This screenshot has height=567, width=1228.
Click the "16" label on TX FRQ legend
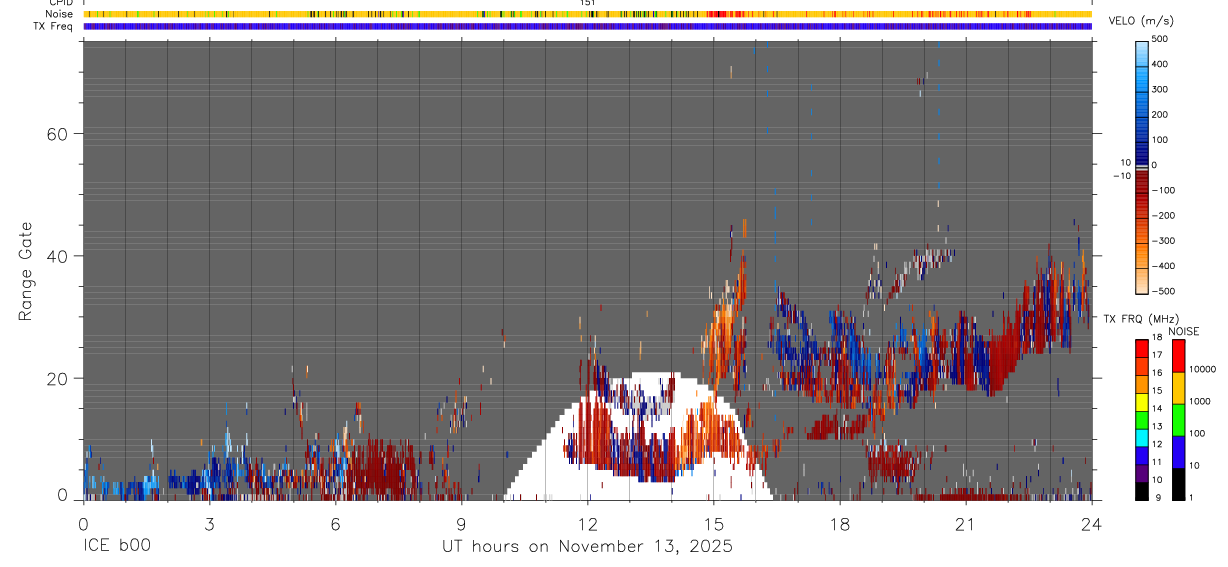pyautogui.click(x=1158, y=374)
